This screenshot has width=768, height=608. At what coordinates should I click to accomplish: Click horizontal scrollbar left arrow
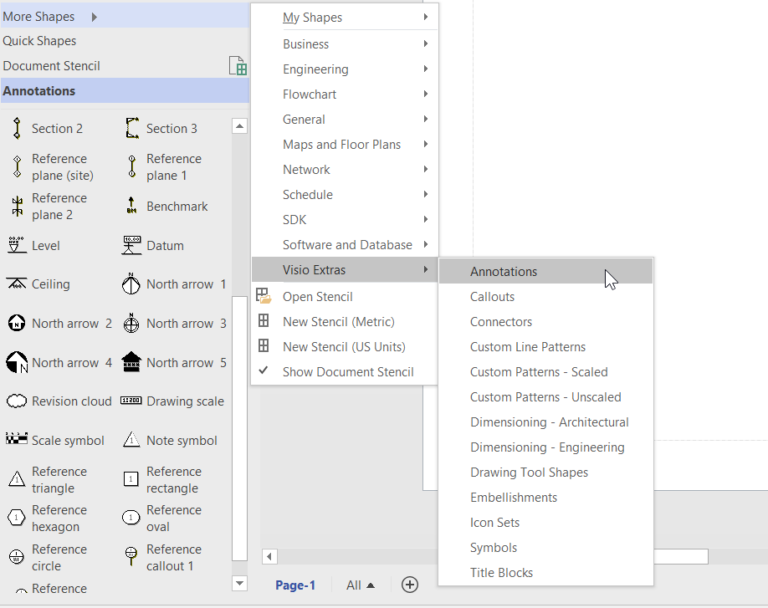coord(269,557)
